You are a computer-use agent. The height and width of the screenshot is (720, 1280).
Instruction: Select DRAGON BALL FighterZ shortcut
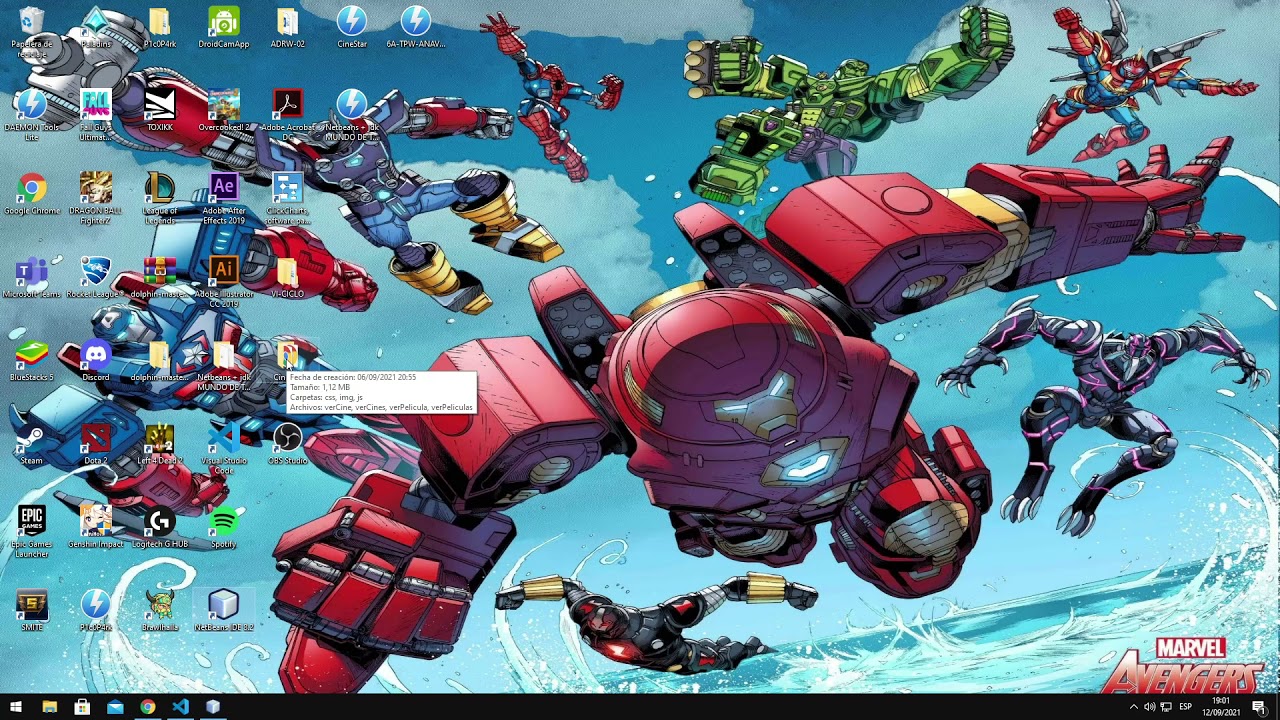pos(96,198)
